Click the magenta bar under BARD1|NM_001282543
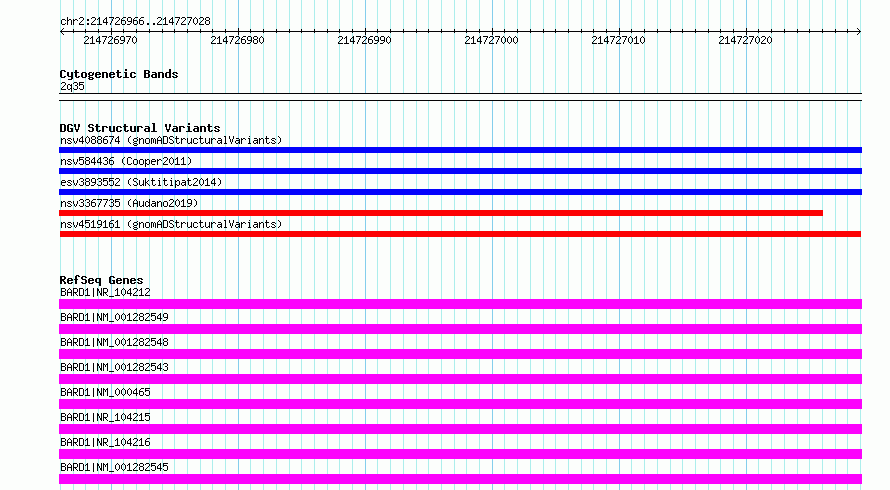Screen dimensions: 890x490 (x=460, y=379)
